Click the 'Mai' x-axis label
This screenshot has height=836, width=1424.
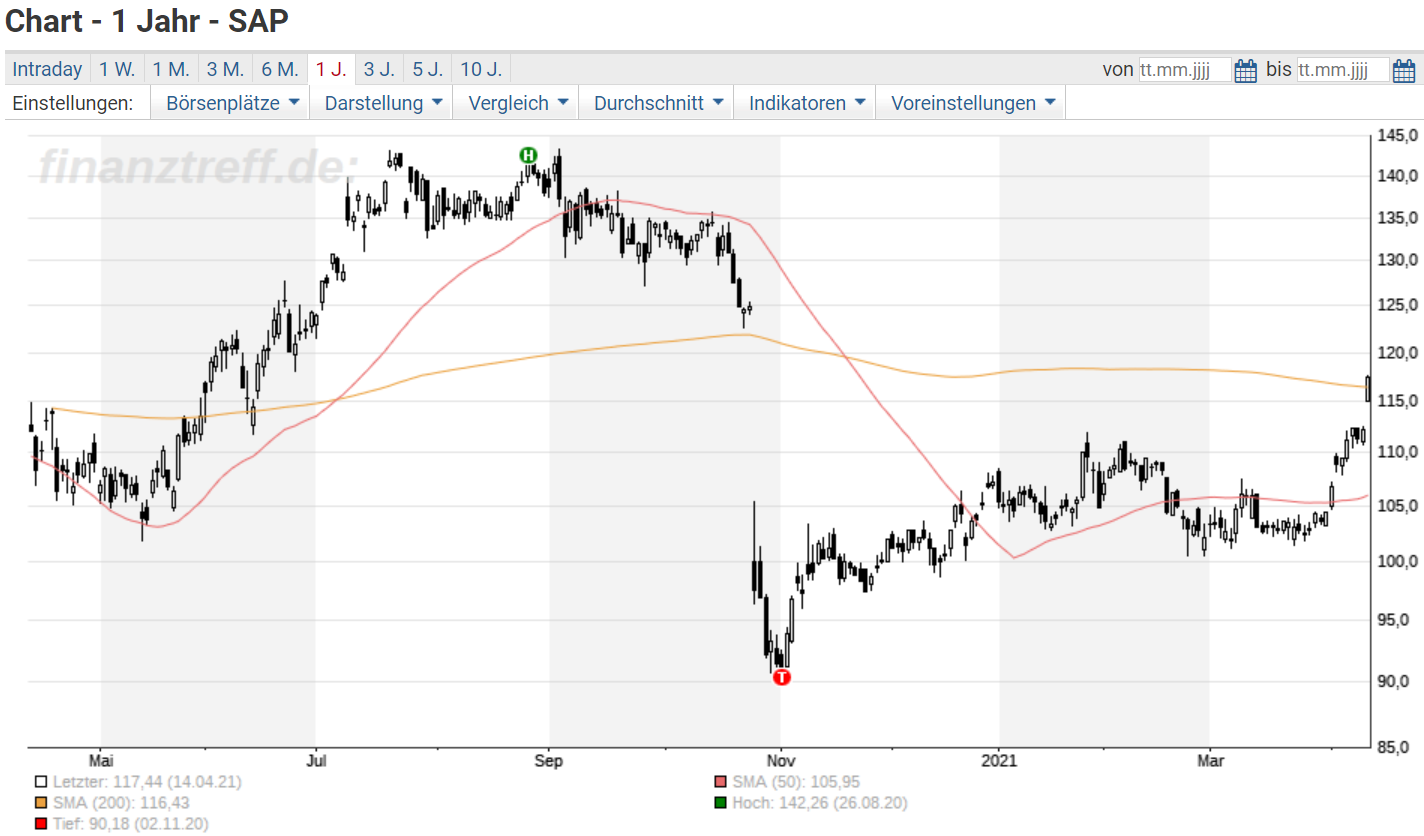click(x=100, y=761)
